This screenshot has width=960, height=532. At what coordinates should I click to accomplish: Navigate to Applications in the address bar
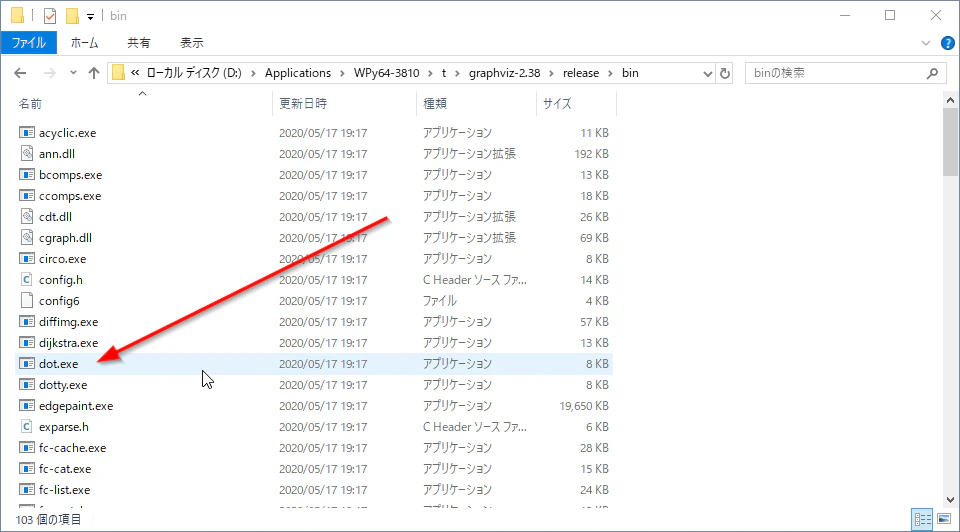[x=298, y=73]
